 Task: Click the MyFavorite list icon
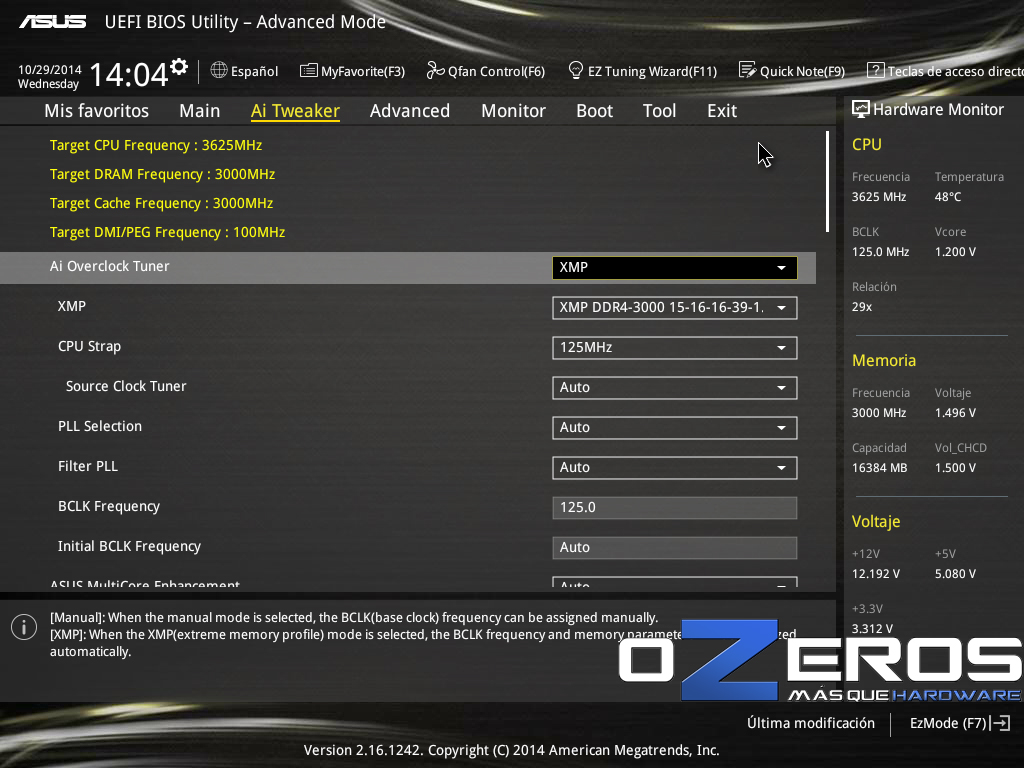308,71
